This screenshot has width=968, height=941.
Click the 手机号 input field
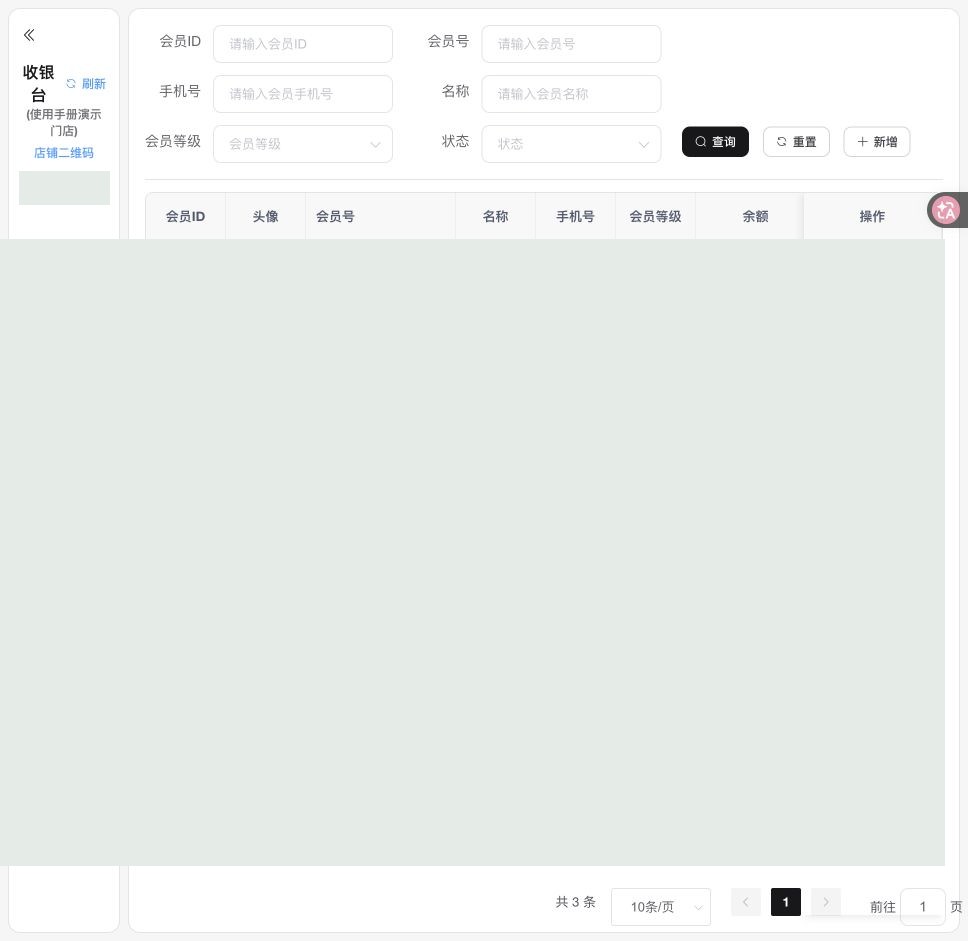coord(302,94)
